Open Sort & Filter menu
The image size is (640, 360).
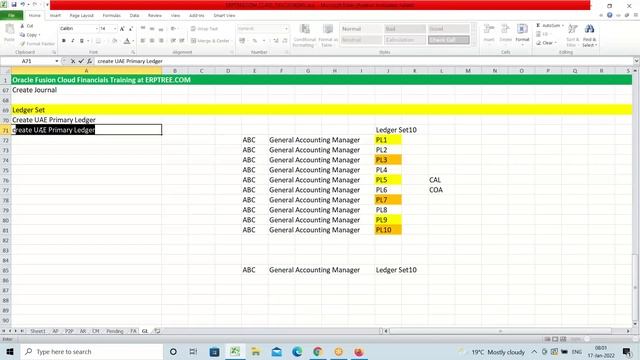573,35
